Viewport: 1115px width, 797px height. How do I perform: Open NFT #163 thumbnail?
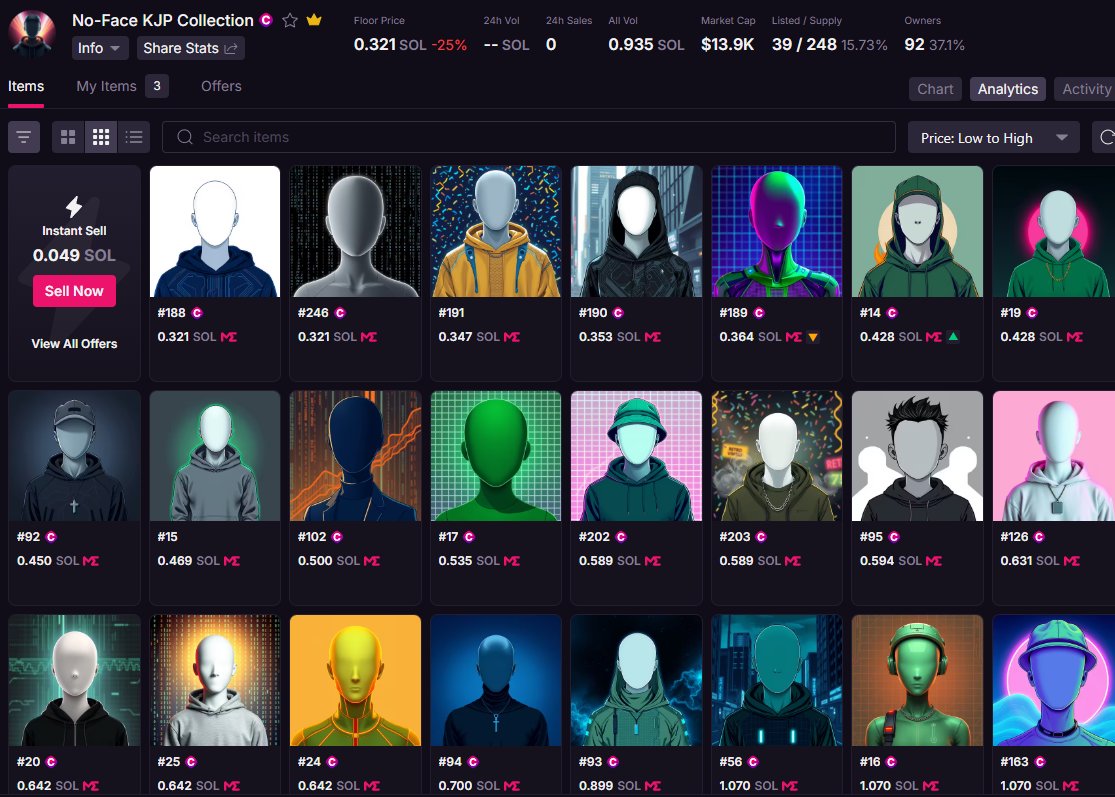(1054, 680)
